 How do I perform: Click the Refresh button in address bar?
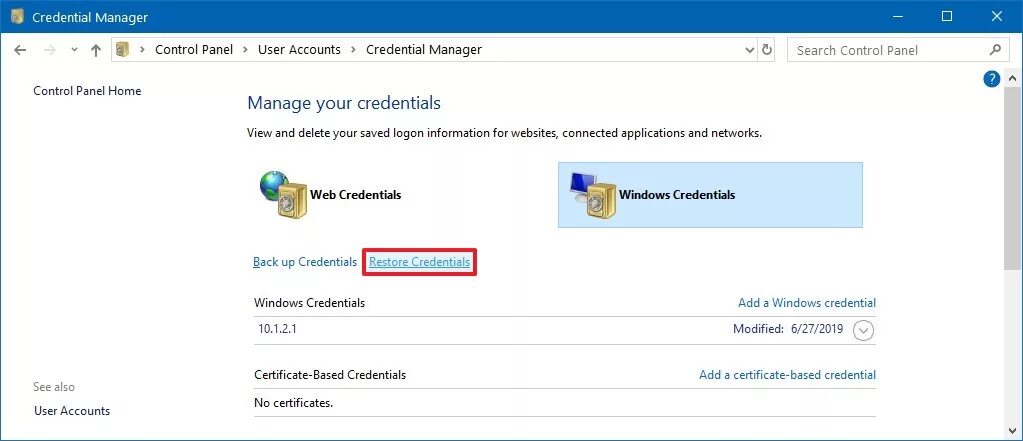[x=767, y=50]
